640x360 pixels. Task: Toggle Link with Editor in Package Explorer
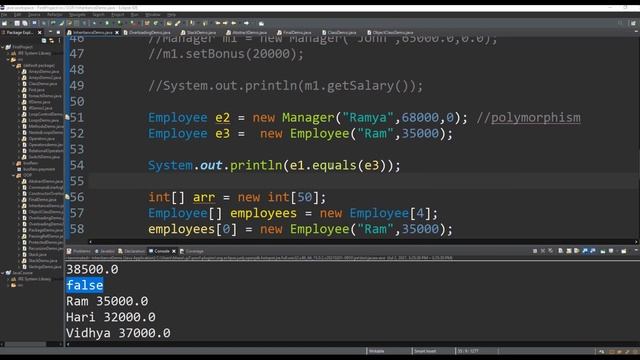point(51,40)
